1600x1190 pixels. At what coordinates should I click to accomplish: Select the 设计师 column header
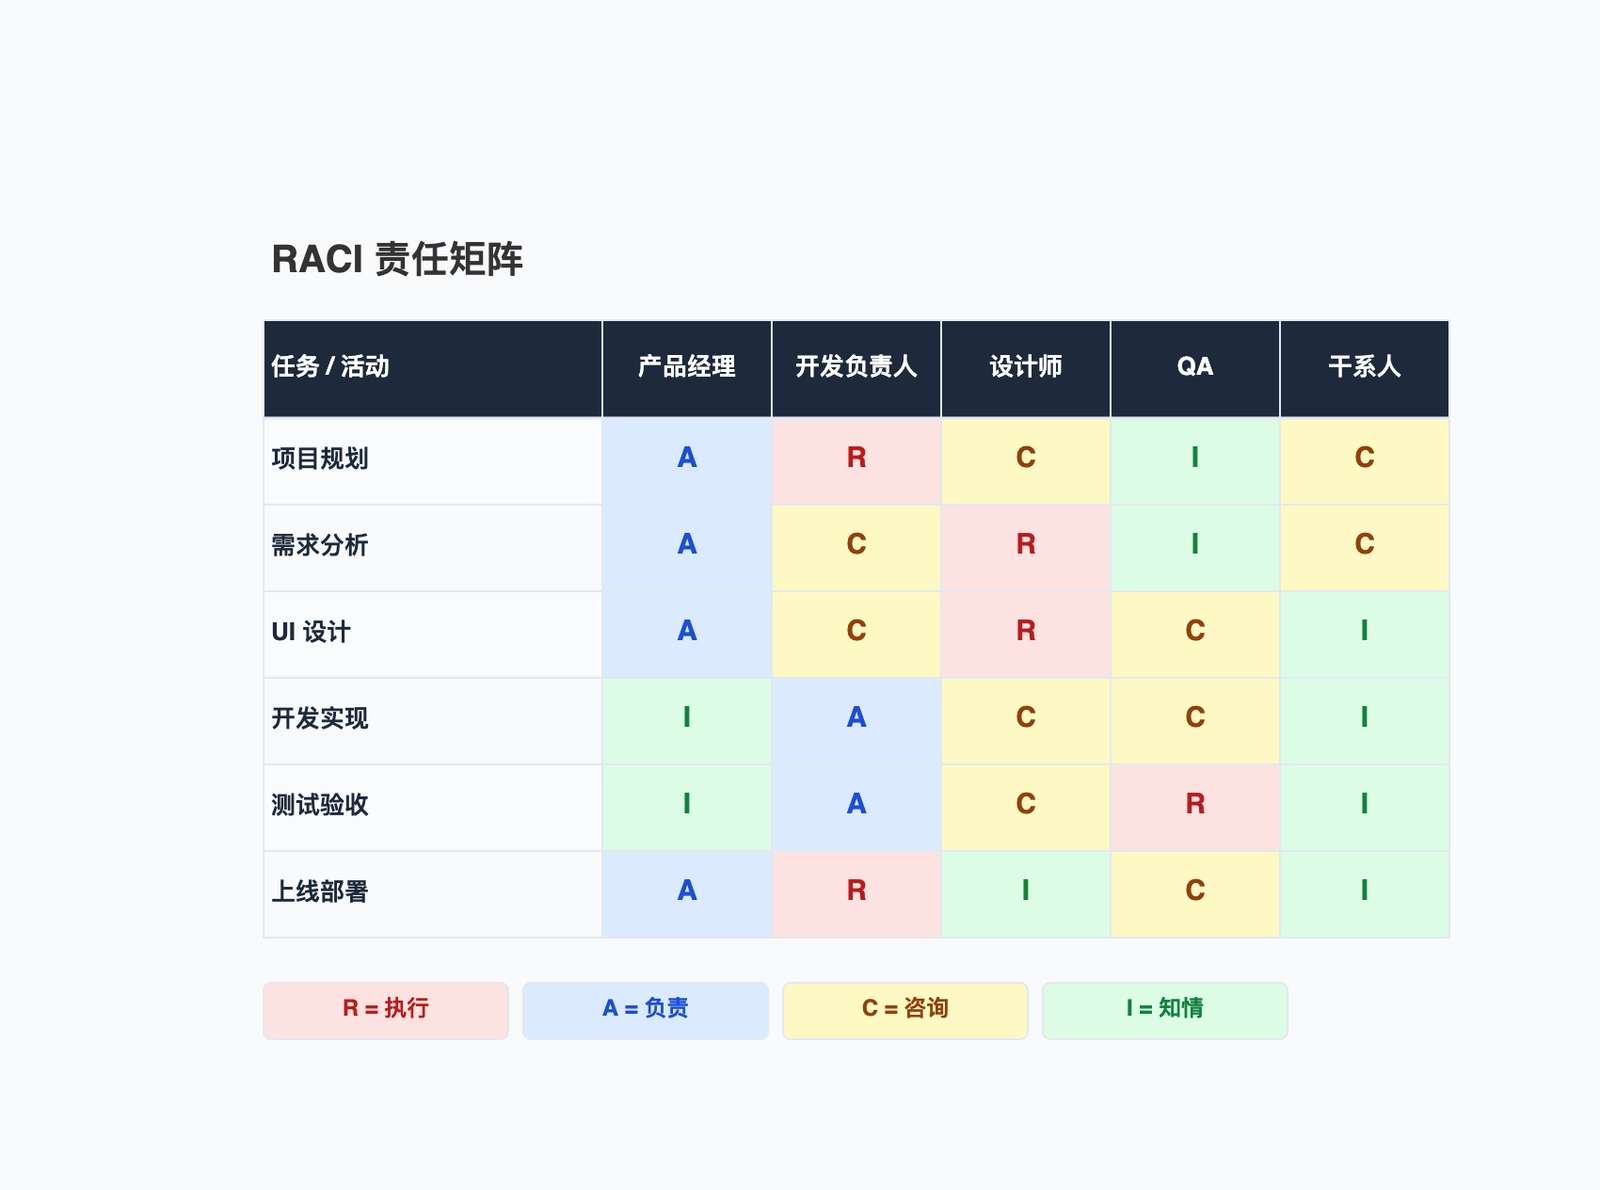tap(1025, 367)
